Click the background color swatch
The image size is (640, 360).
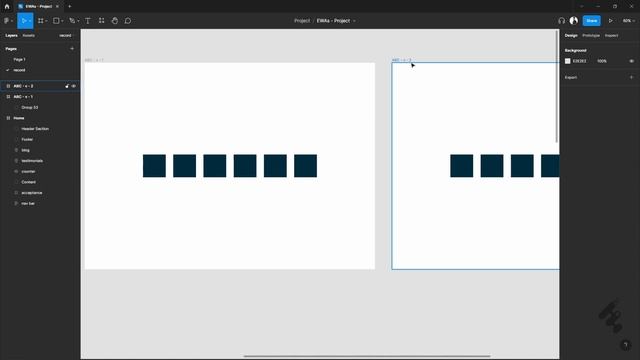click(567, 61)
